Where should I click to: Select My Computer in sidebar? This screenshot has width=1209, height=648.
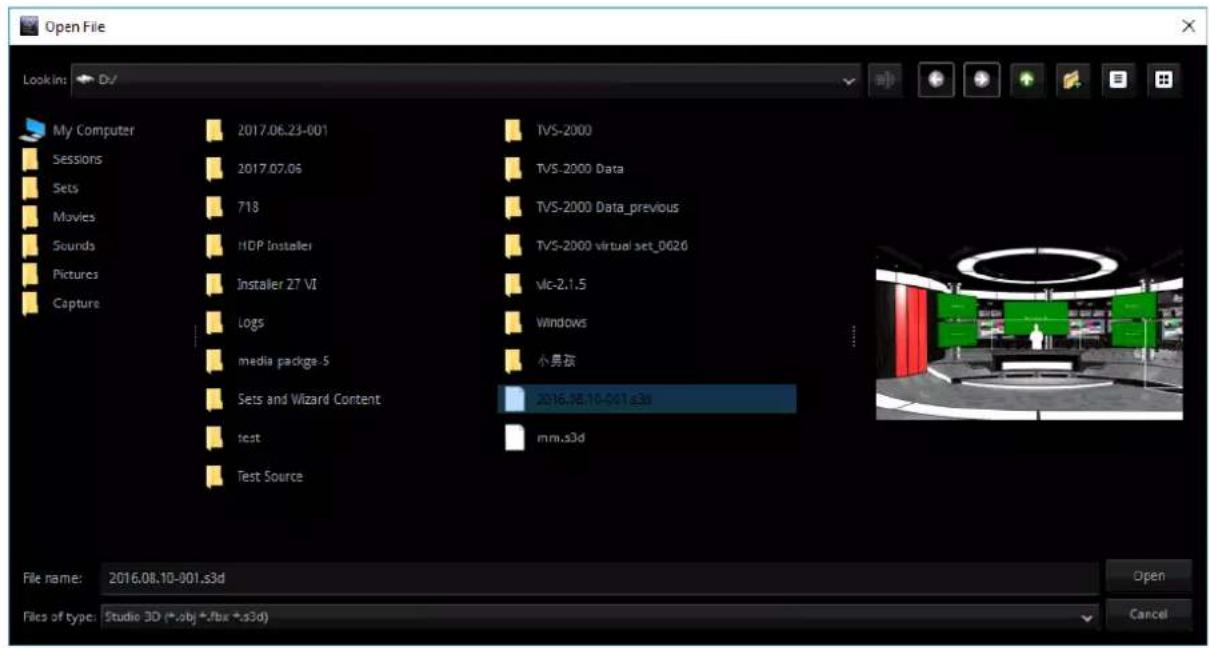click(x=79, y=130)
